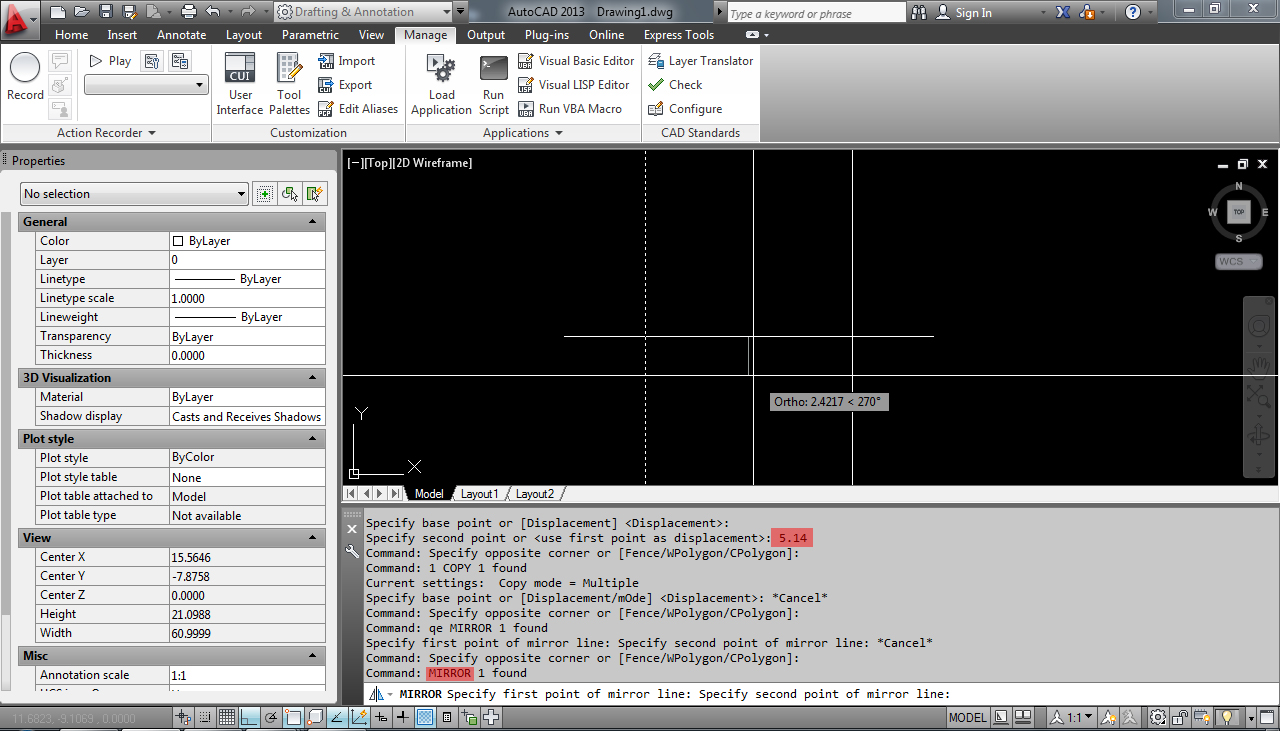Collapse the General properties section
The height and width of the screenshot is (731, 1280).
click(312, 222)
